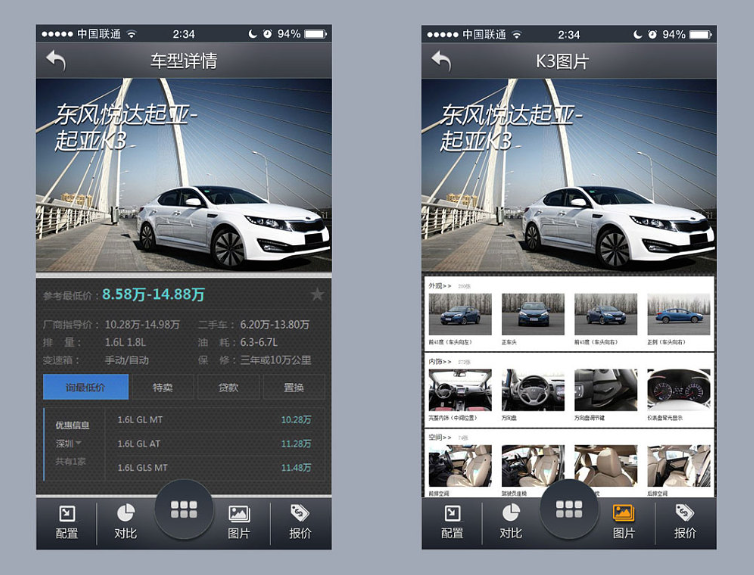Tap the 优惠信息 label

pyautogui.click(x=72, y=425)
